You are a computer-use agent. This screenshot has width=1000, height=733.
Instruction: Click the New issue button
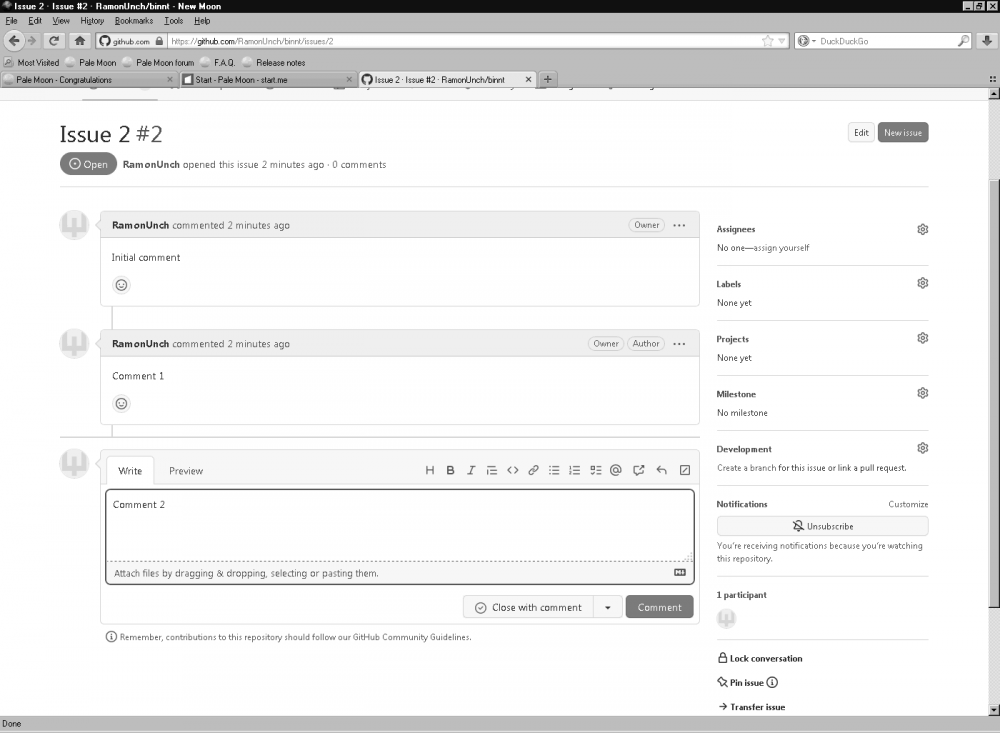[902, 133]
